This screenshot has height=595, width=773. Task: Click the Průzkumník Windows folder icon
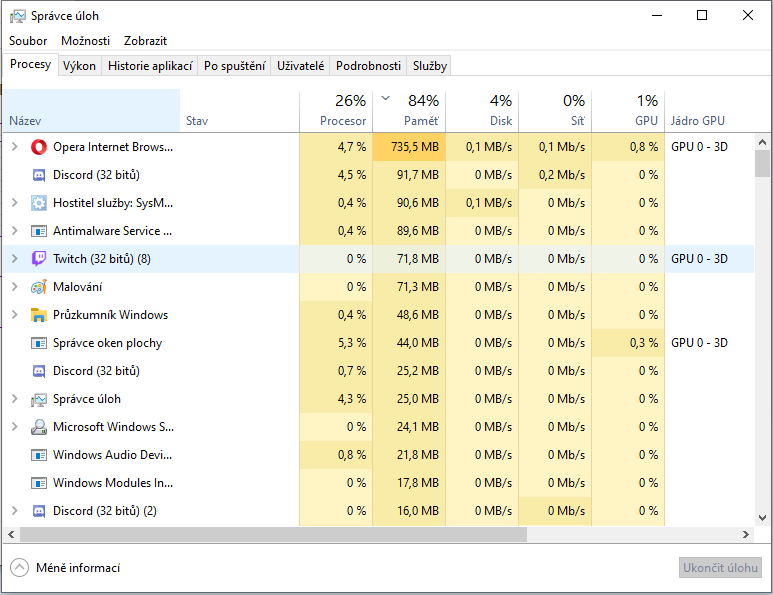coord(39,315)
